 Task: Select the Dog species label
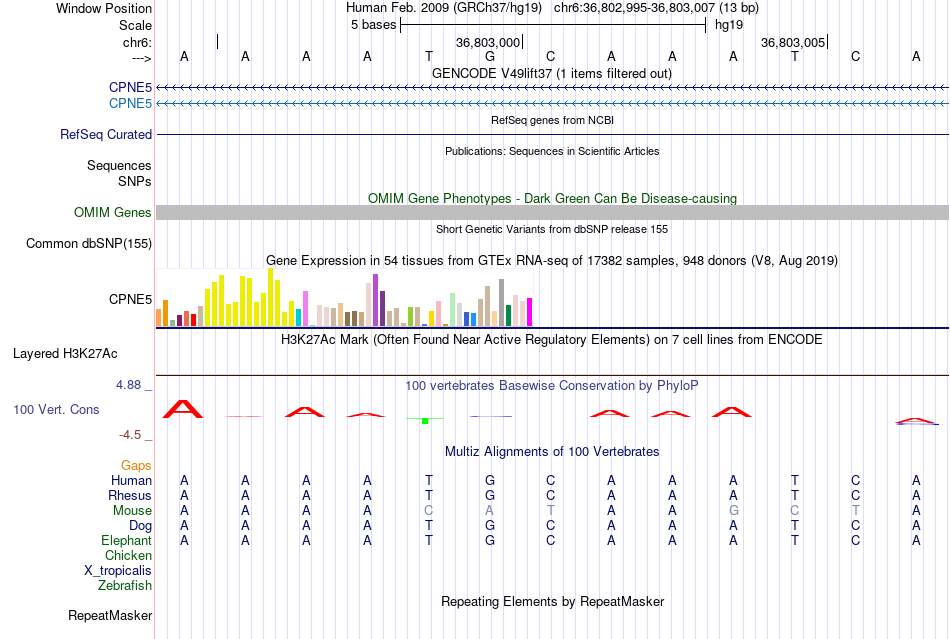[x=141, y=526]
